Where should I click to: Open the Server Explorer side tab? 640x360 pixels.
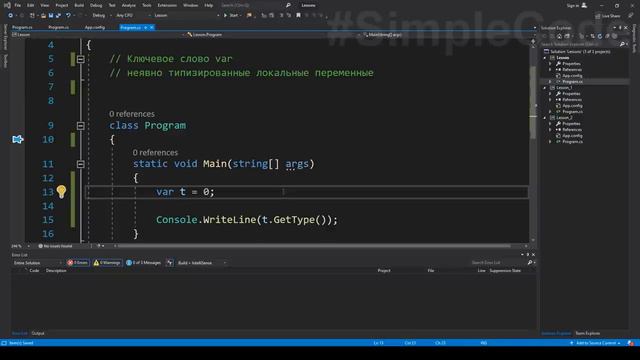pyautogui.click(x=5, y=37)
